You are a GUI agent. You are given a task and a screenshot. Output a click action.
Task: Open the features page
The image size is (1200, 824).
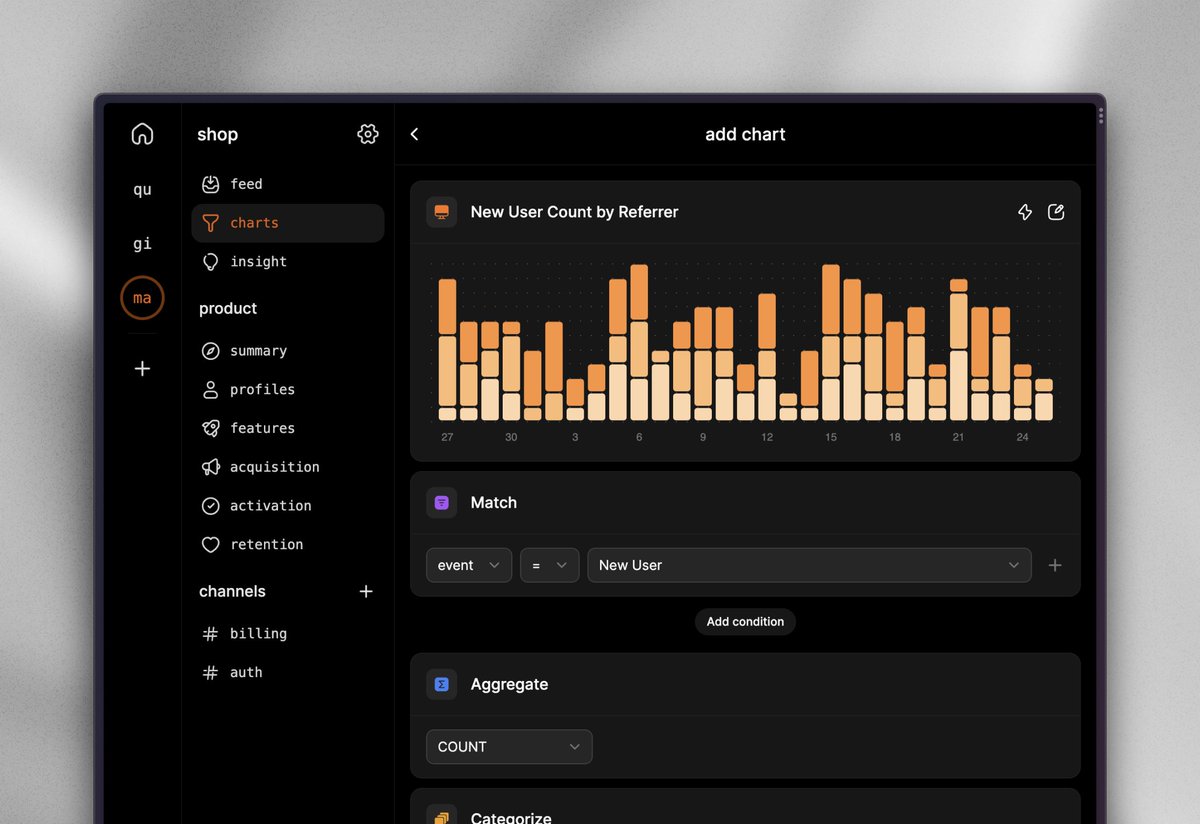[x=288, y=428]
